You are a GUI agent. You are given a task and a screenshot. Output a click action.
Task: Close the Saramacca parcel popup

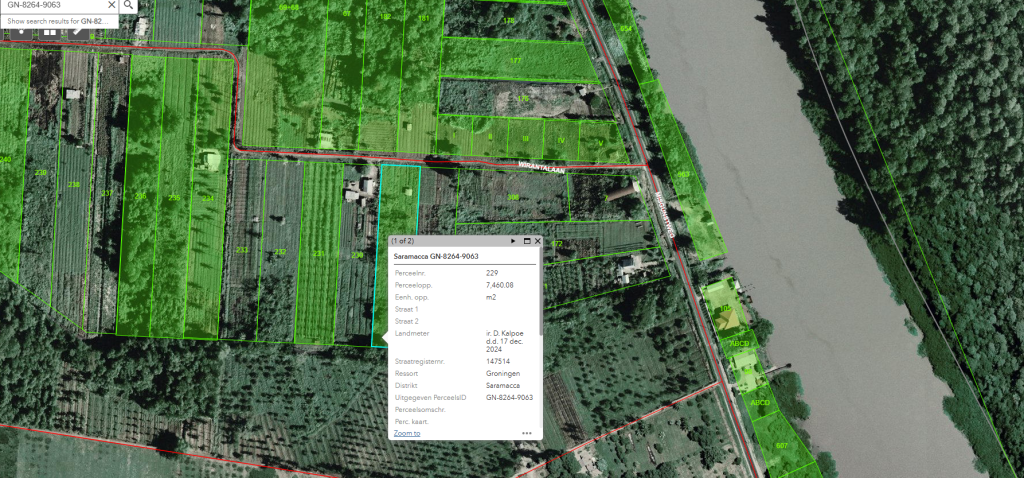click(x=537, y=241)
